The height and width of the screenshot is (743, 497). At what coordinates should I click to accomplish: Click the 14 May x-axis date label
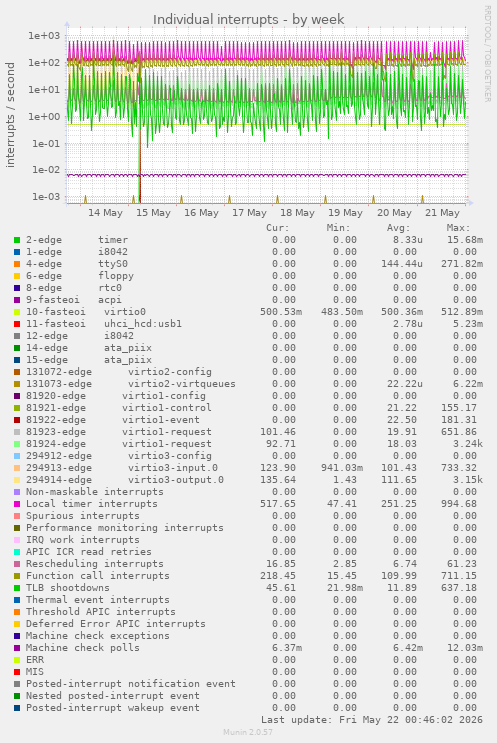tap(105, 213)
